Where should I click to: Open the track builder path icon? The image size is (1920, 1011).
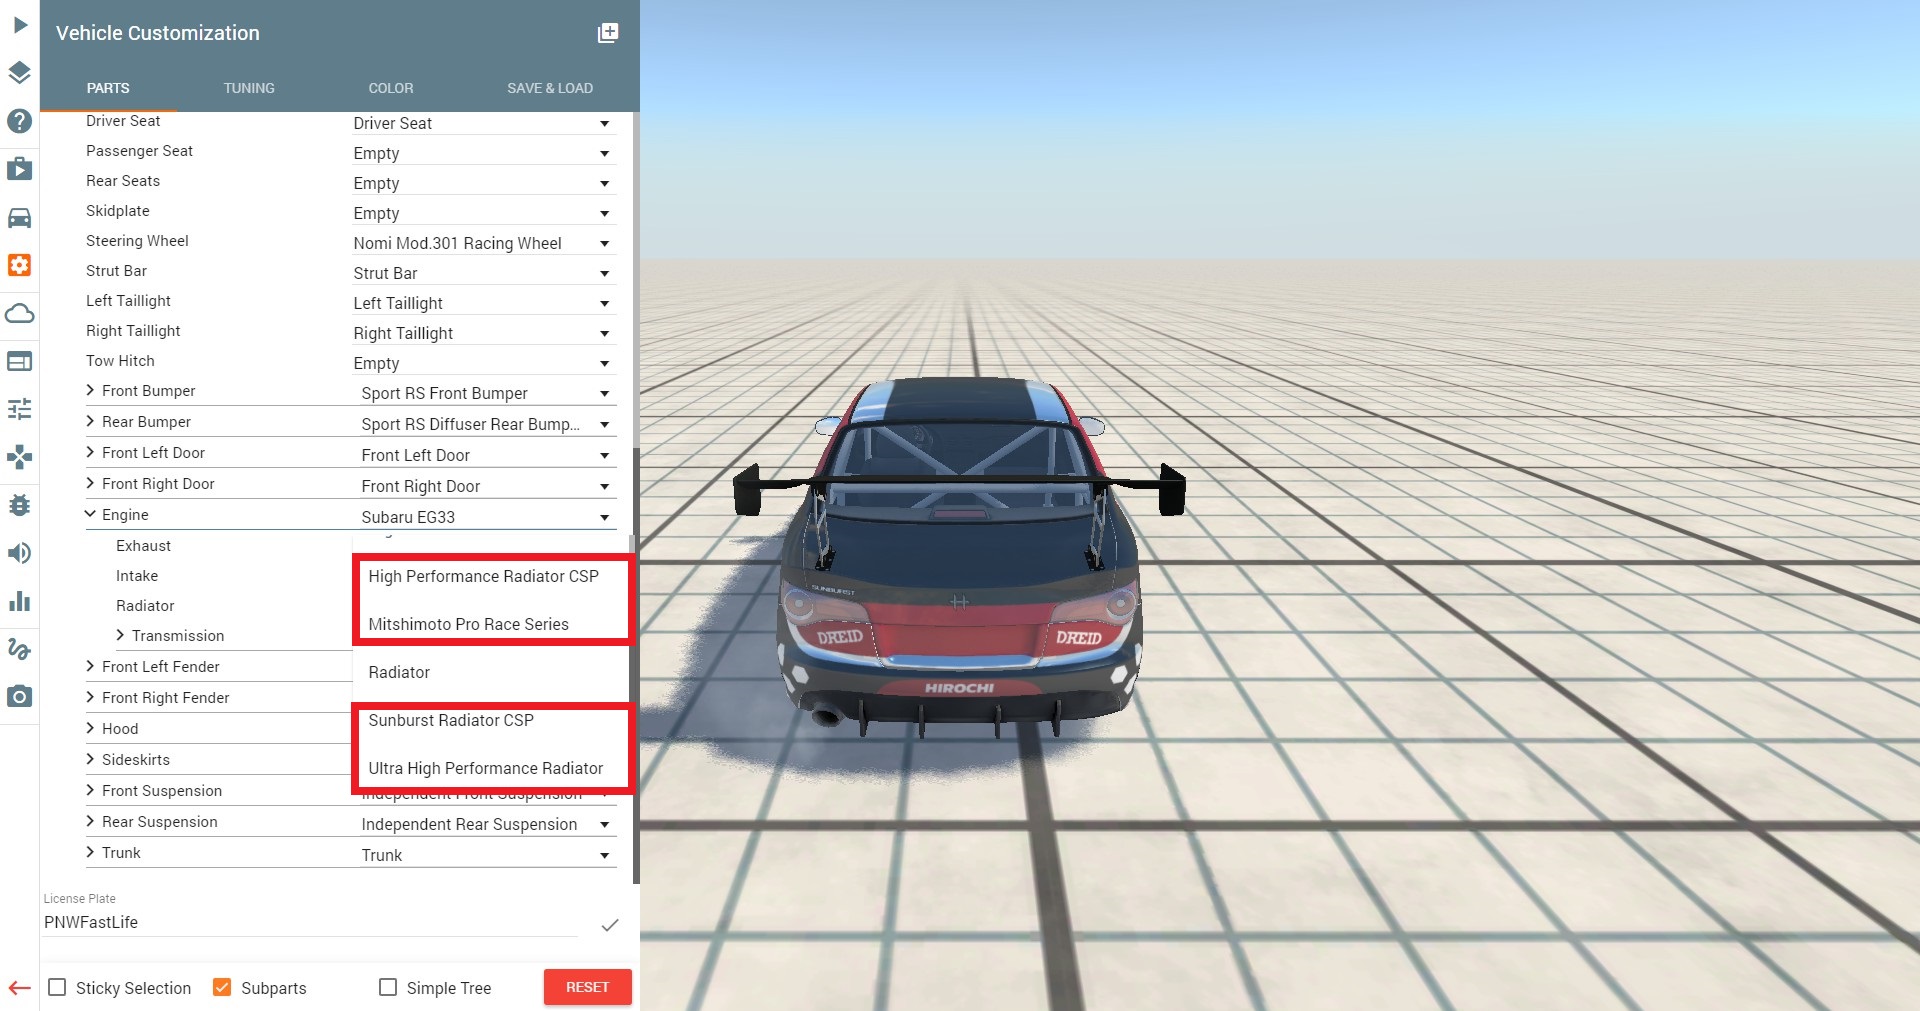pos(20,649)
